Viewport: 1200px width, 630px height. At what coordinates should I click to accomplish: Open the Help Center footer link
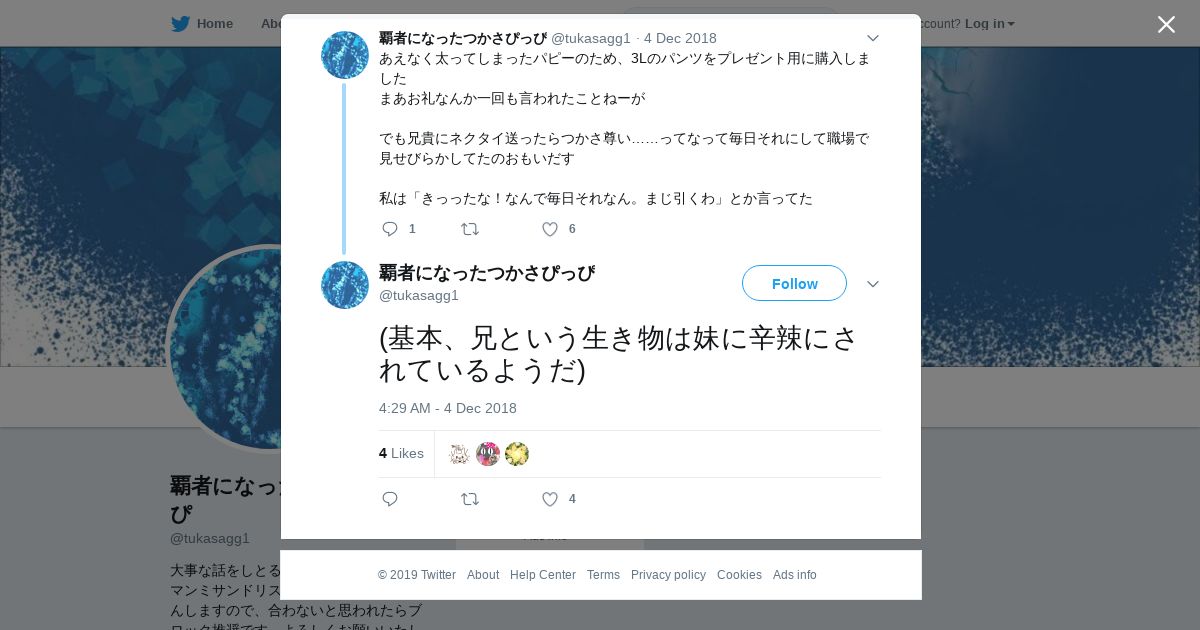point(543,575)
